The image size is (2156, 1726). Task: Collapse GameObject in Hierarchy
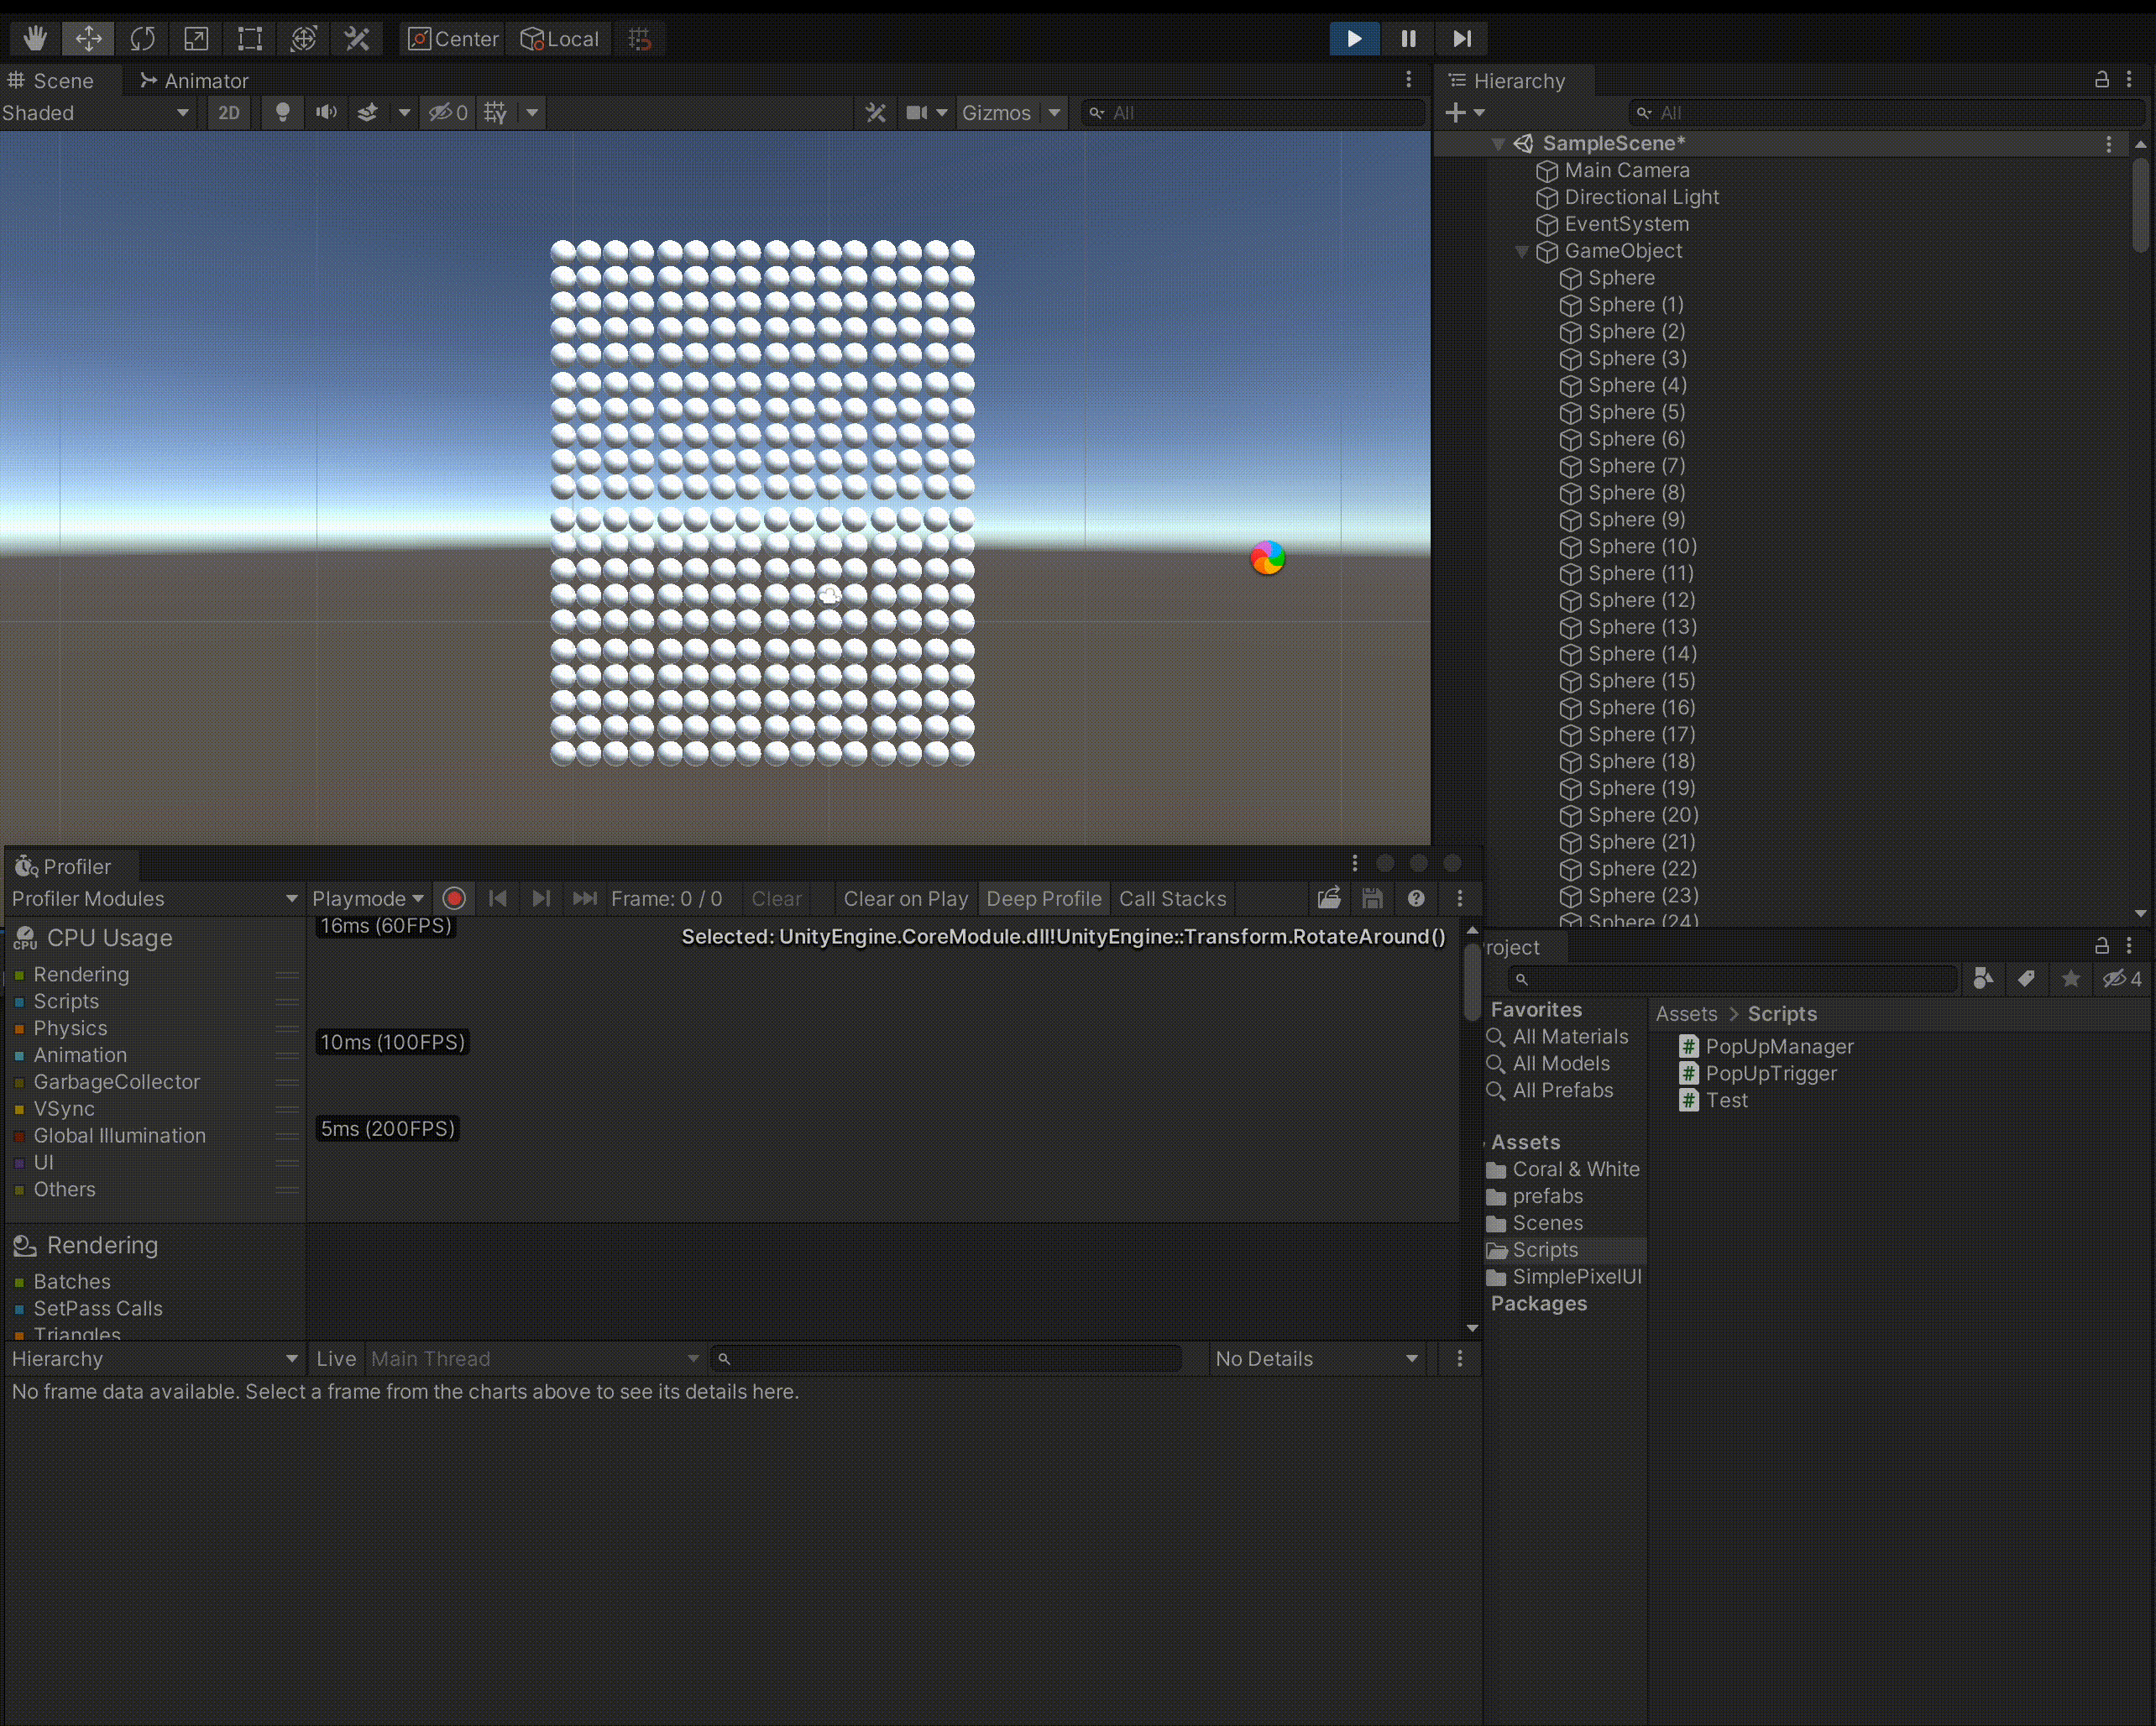point(1522,252)
